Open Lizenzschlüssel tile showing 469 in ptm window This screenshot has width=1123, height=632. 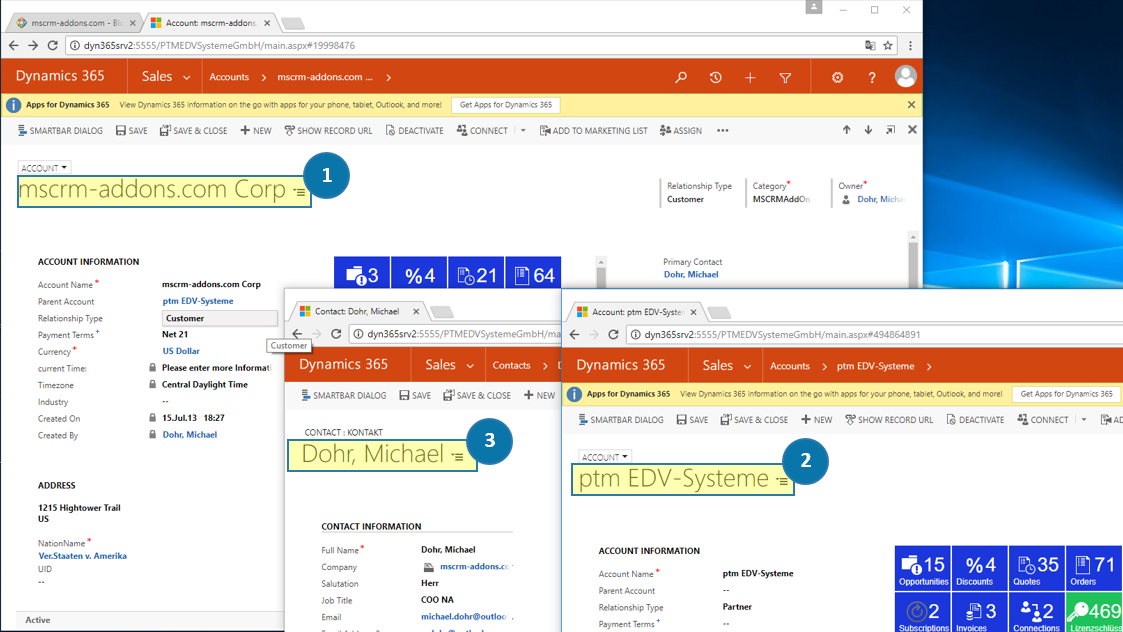tap(1094, 613)
